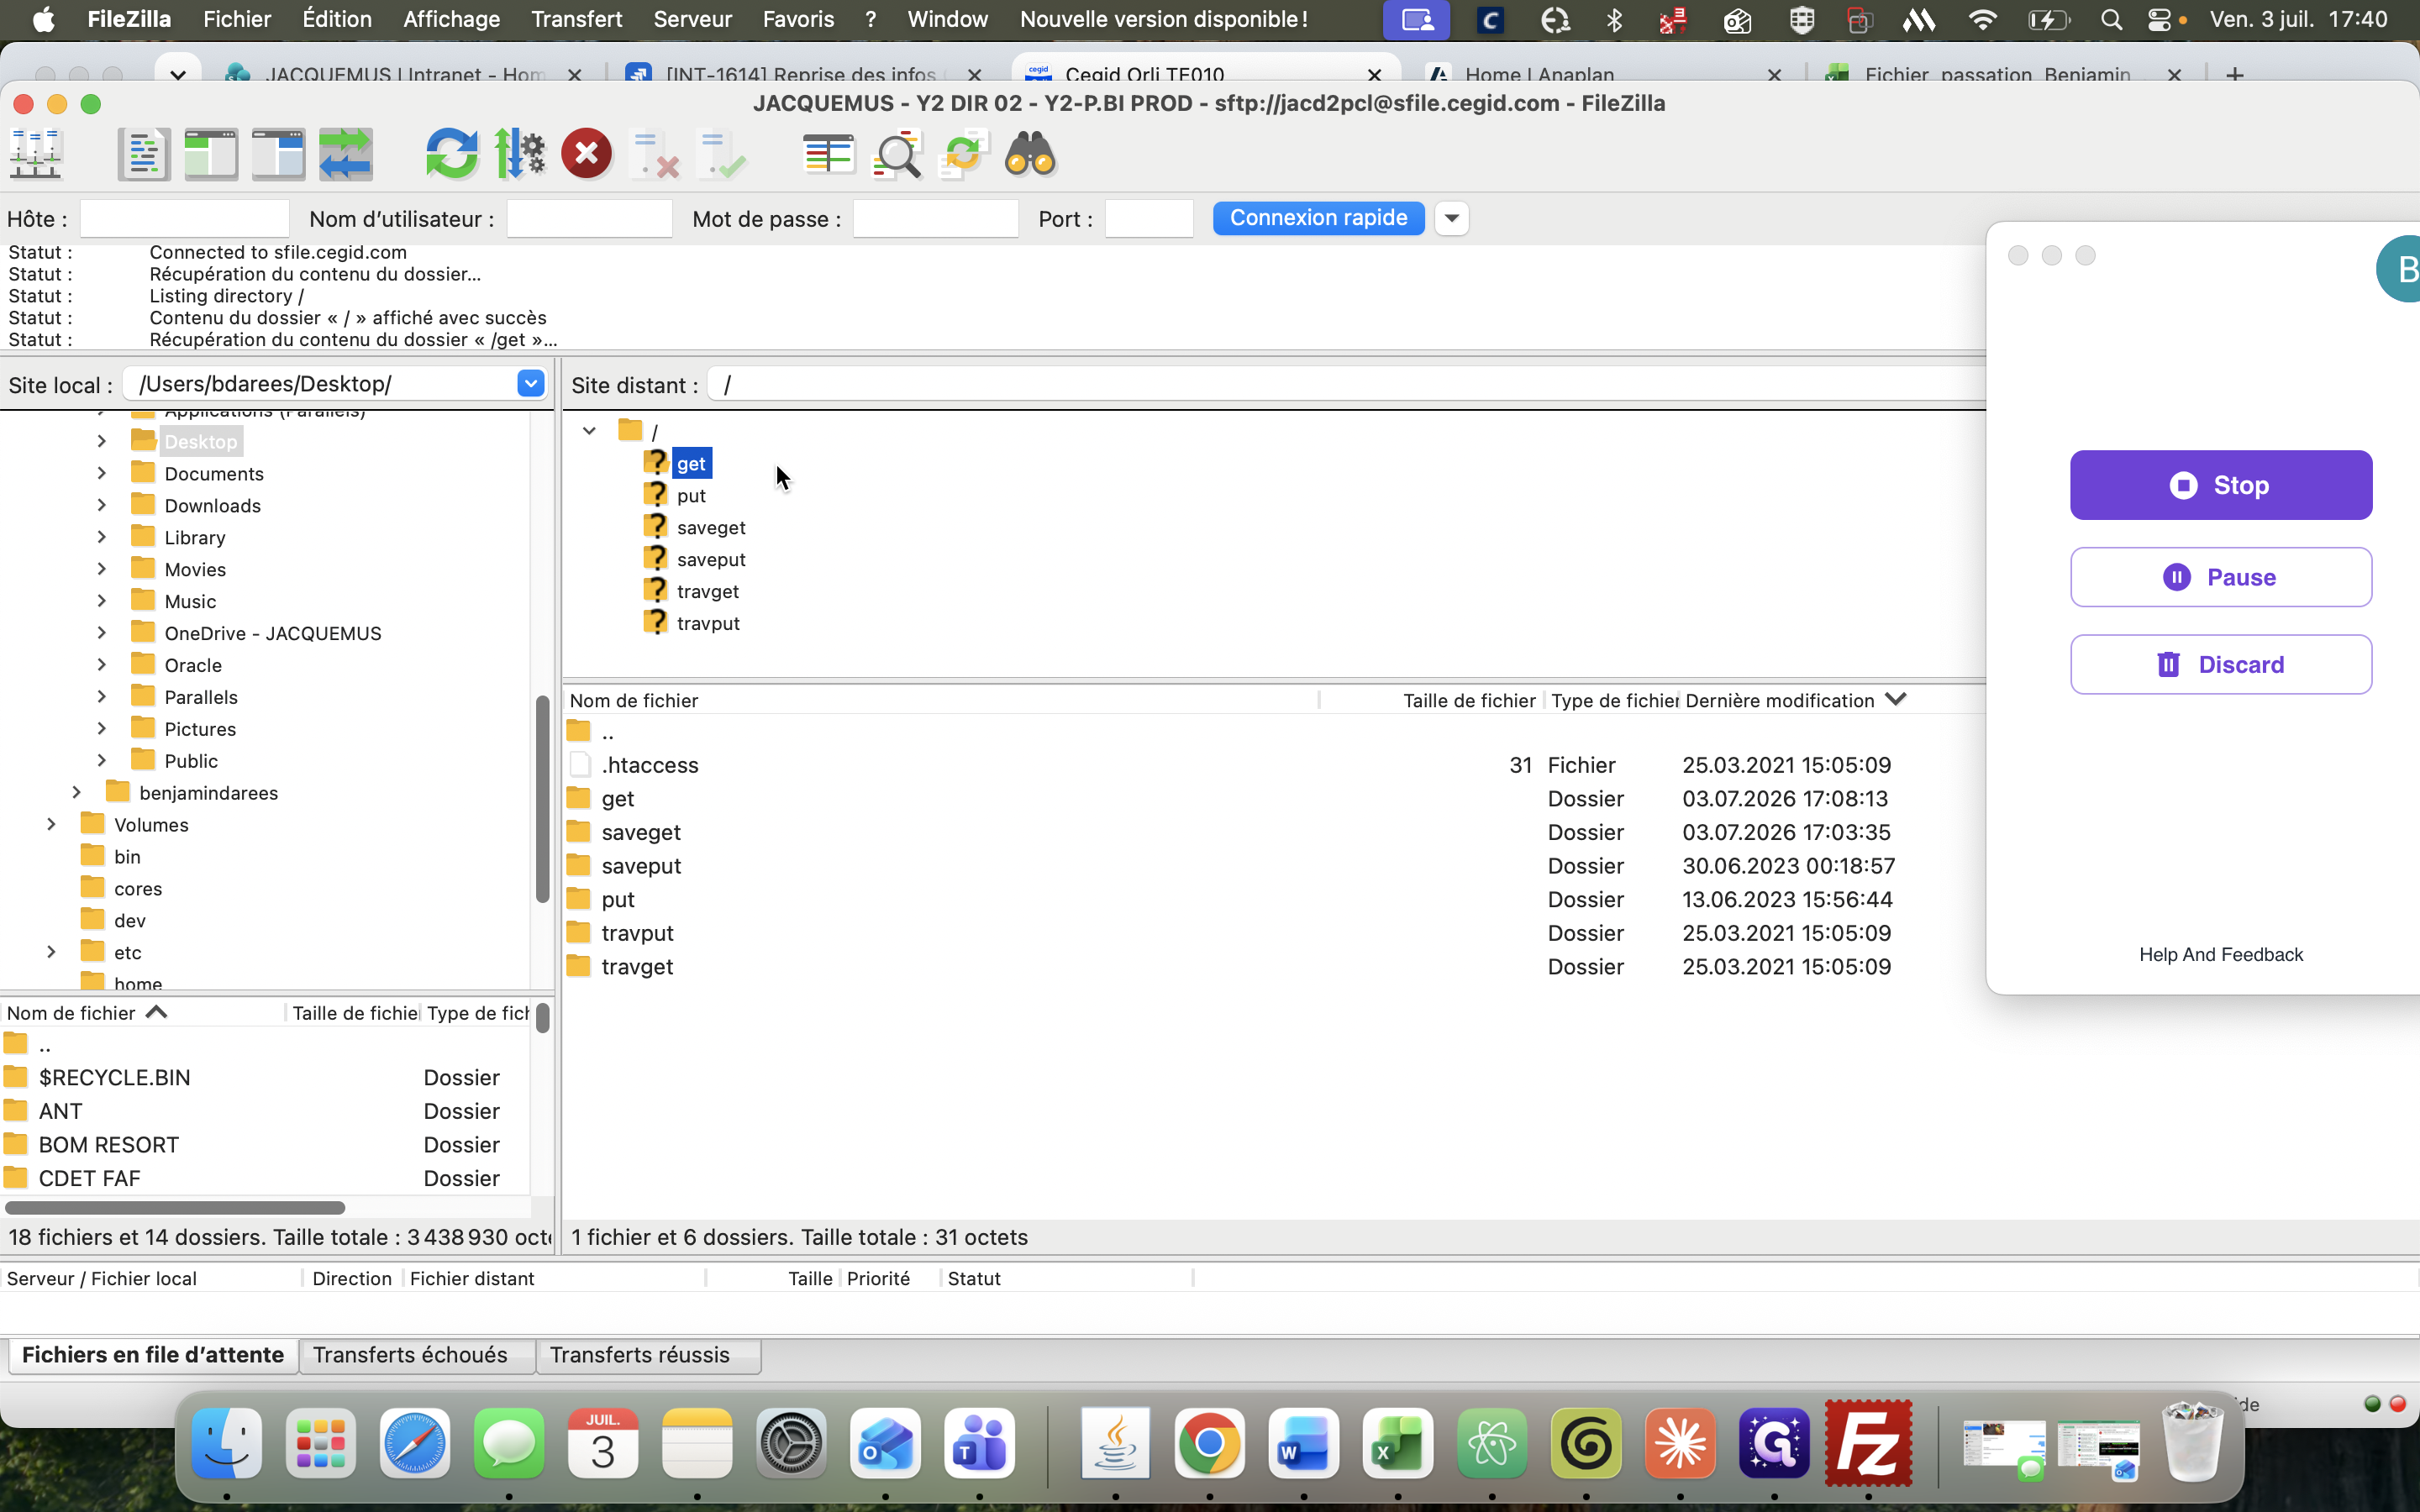Click local tree vertical scrollbar

point(543,798)
